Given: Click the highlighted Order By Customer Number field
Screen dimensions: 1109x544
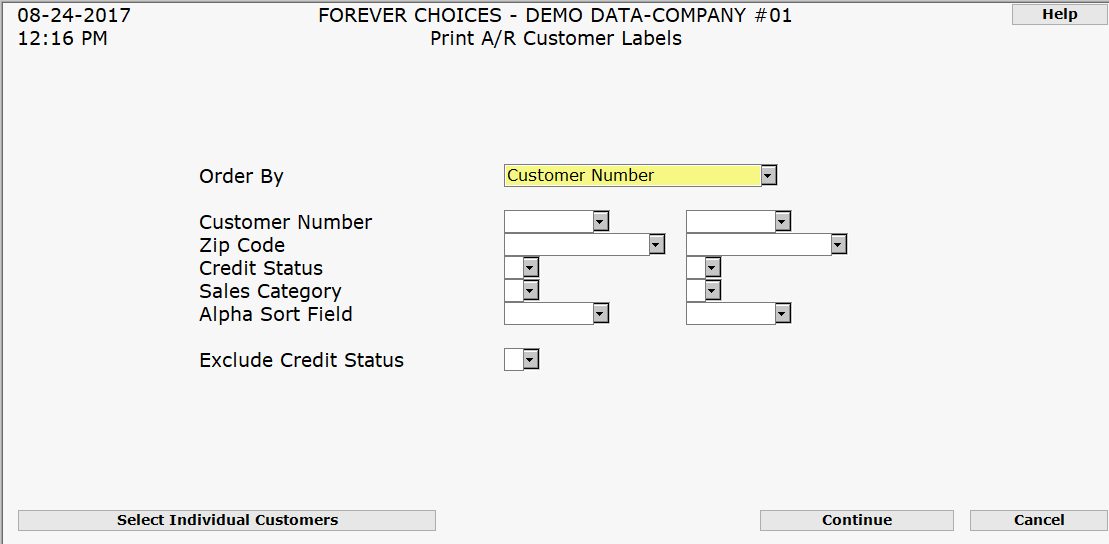Looking at the screenshot, I should coord(632,176).
